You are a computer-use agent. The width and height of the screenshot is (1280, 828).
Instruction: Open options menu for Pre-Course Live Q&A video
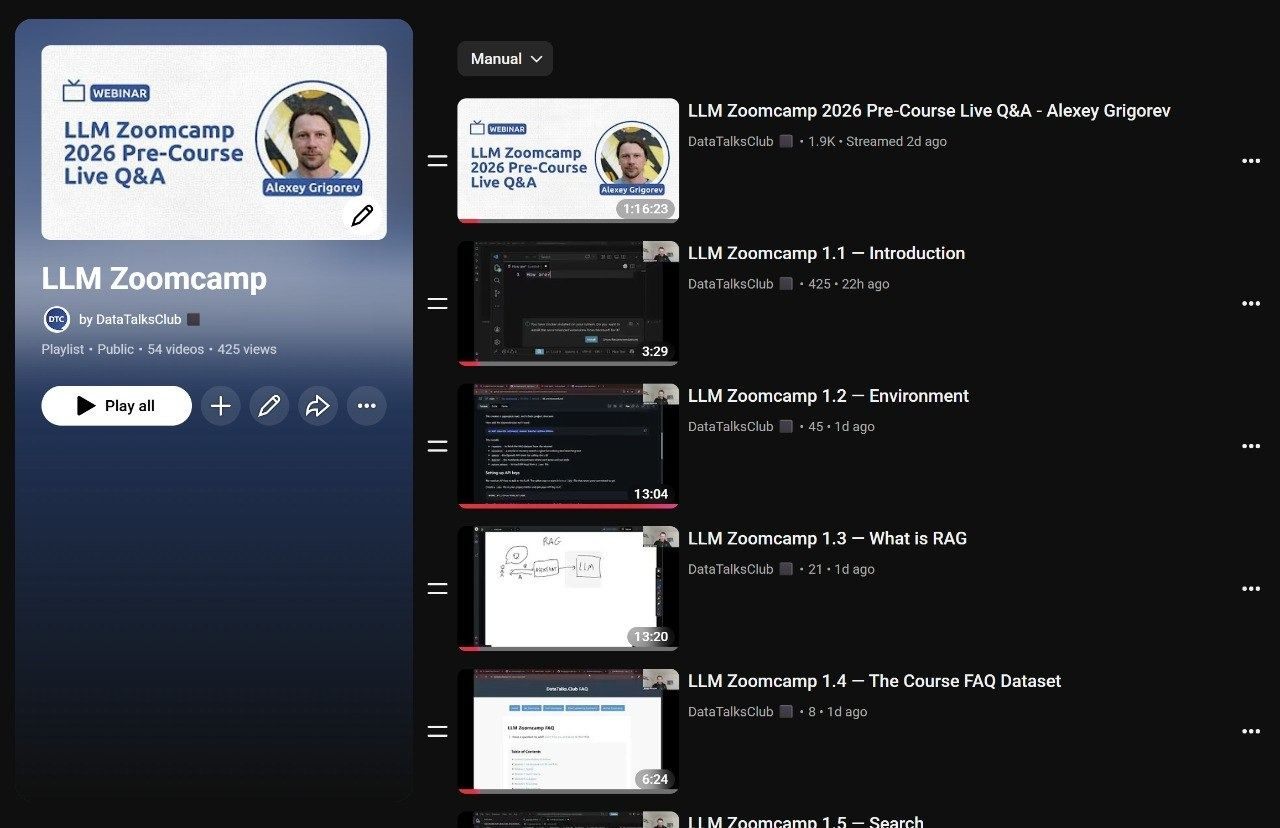click(x=1250, y=161)
